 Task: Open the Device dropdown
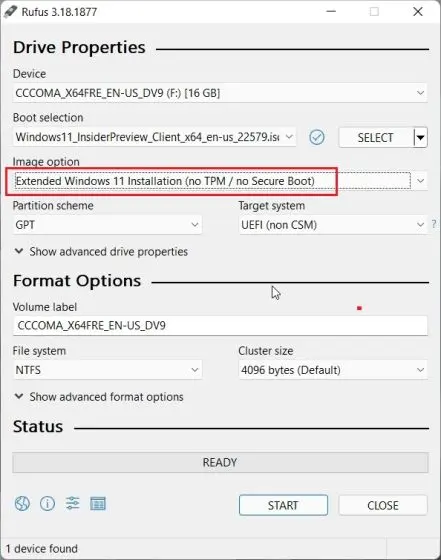[220, 93]
